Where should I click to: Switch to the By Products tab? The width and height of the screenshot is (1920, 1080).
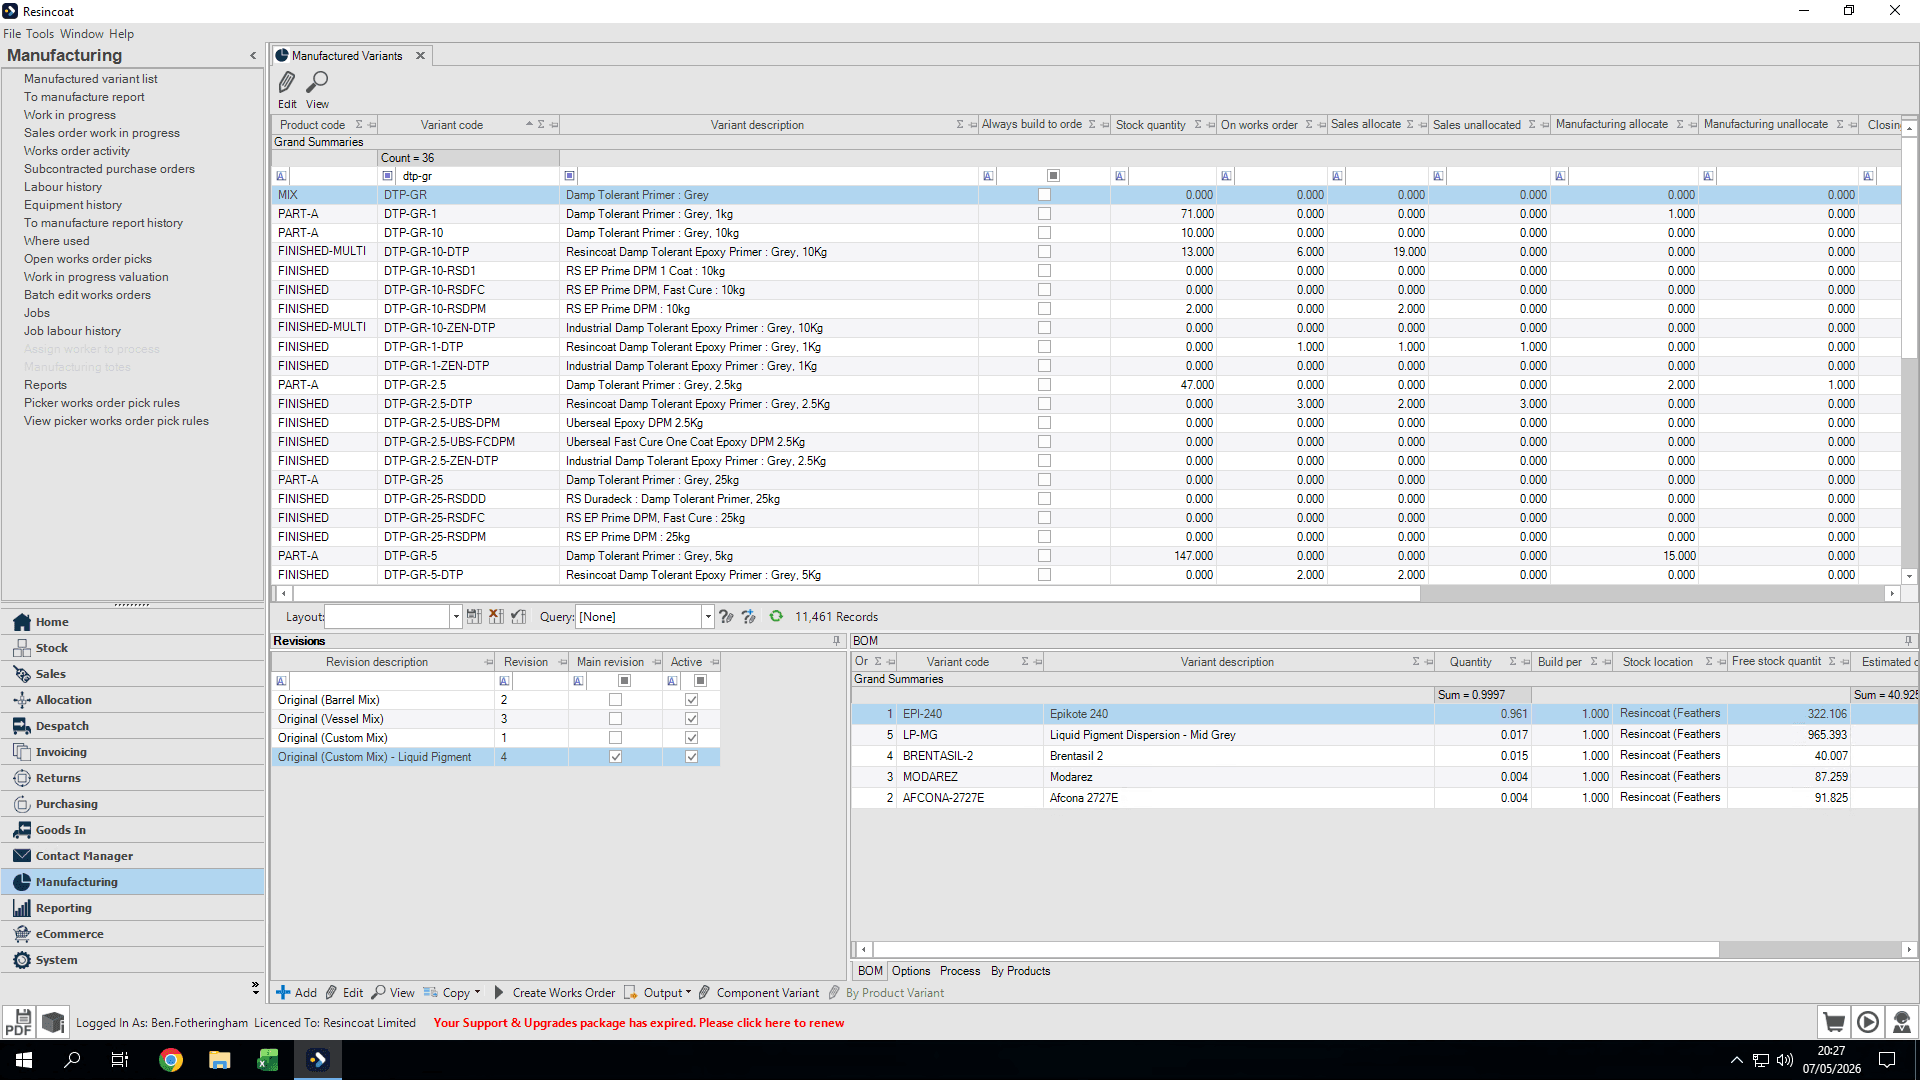point(1020,971)
